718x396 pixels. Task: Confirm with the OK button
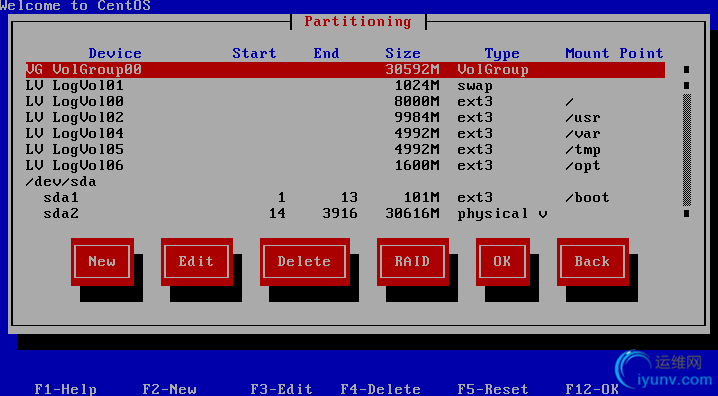click(x=502, y=261)
